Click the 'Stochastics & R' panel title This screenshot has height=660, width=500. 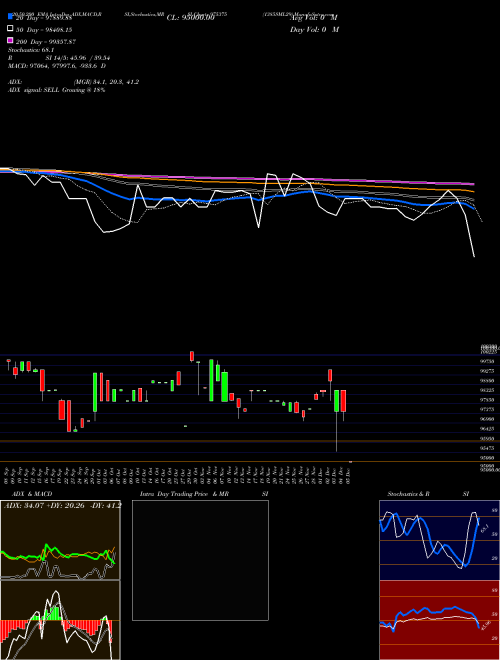click(408, 494)
